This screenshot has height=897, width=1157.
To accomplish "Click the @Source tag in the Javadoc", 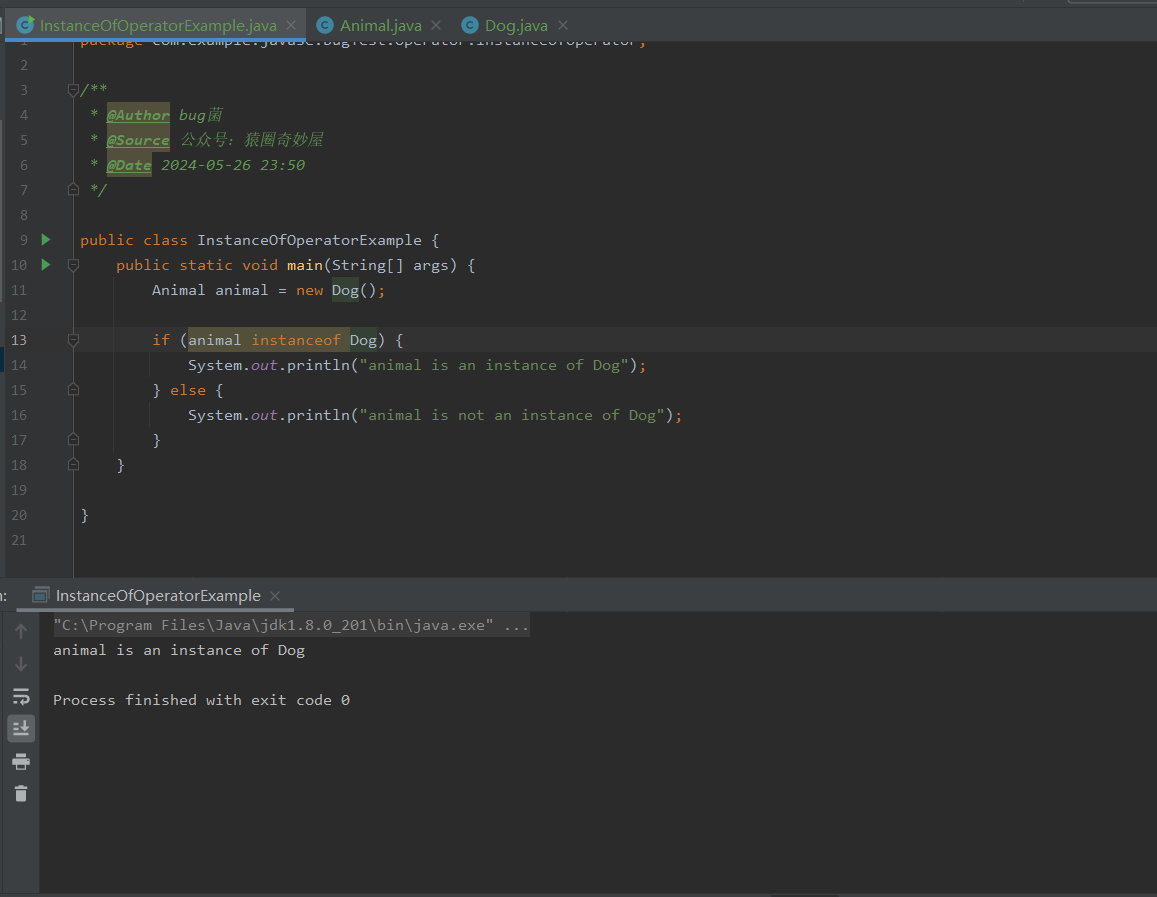I will 138,140.
